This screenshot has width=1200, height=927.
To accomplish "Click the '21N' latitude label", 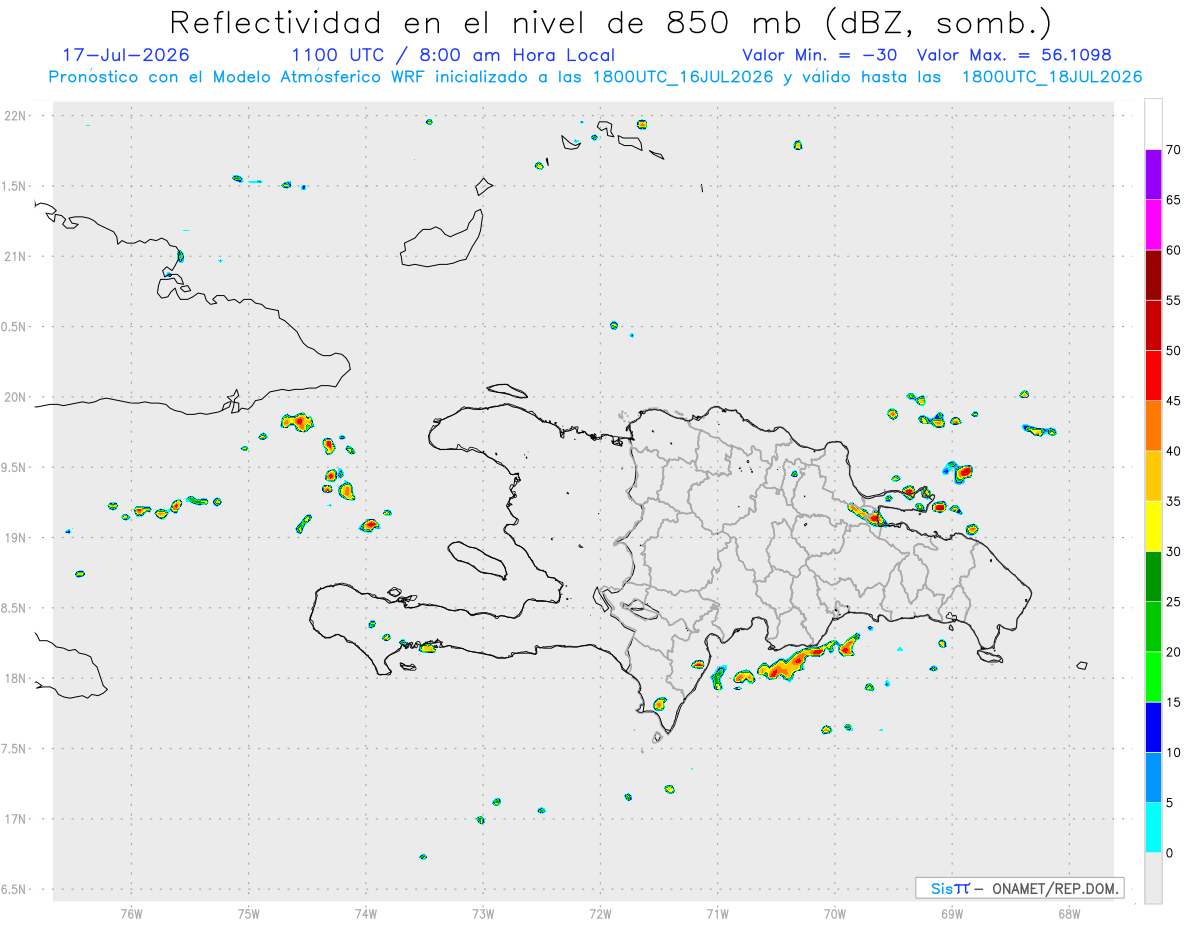I will pyautogui.click(x=17, y=256).
